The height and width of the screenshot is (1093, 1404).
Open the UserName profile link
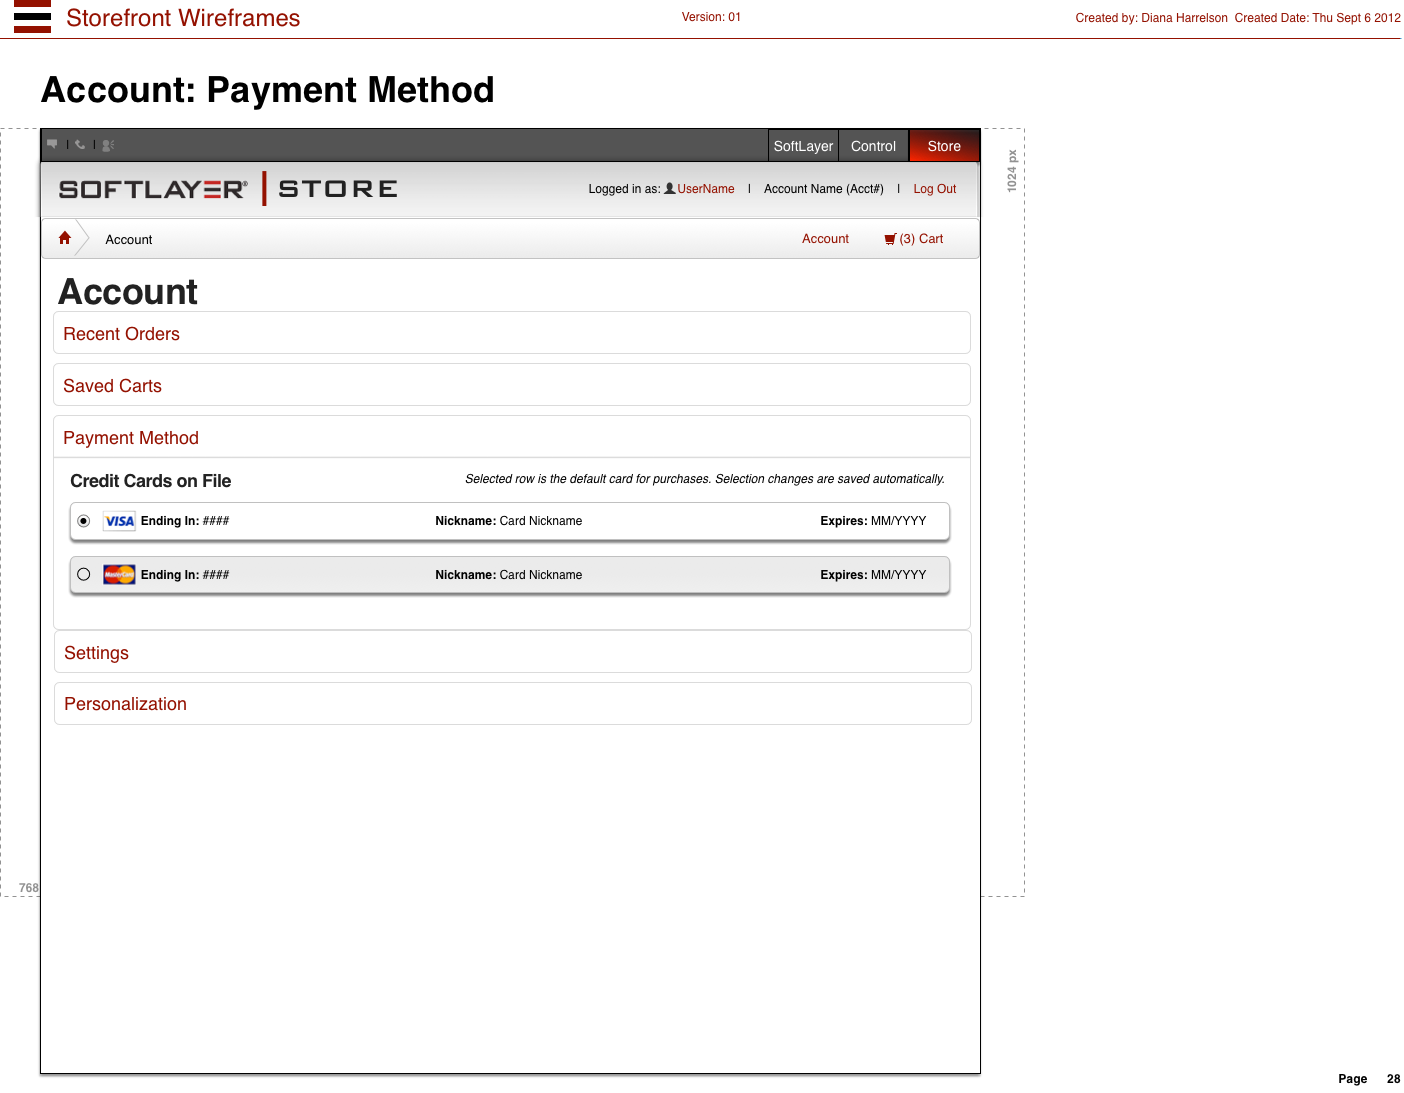coord(706,189)
